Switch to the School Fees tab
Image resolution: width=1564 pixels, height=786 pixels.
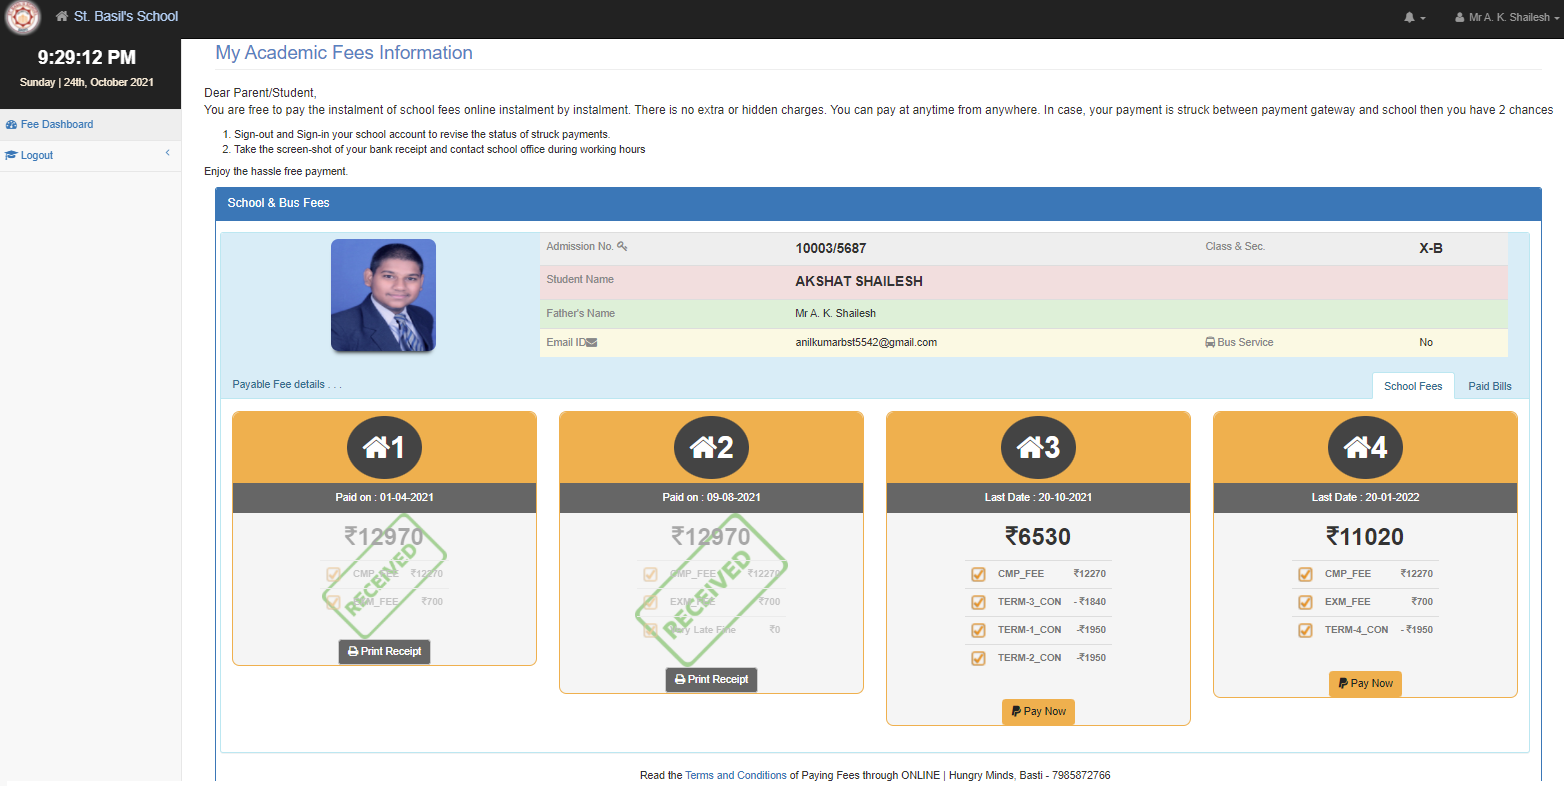tap(1413, 386)
